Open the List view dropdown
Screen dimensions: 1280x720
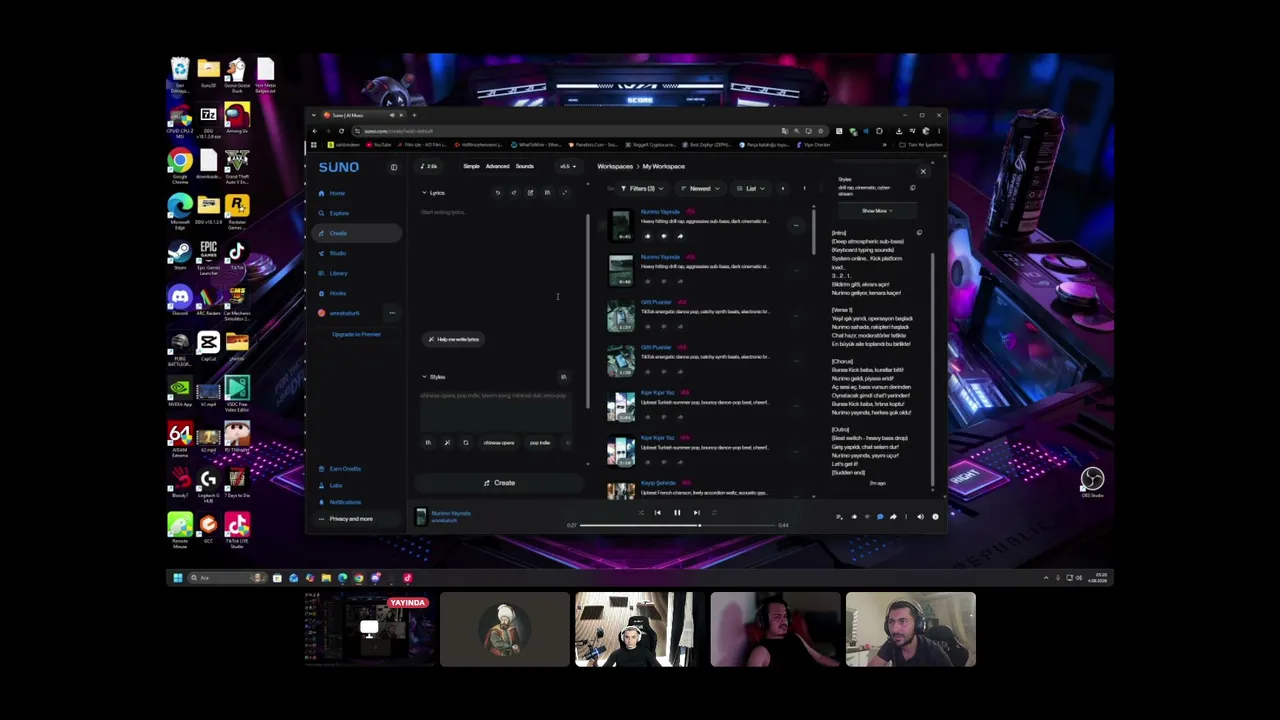[750, 189]
